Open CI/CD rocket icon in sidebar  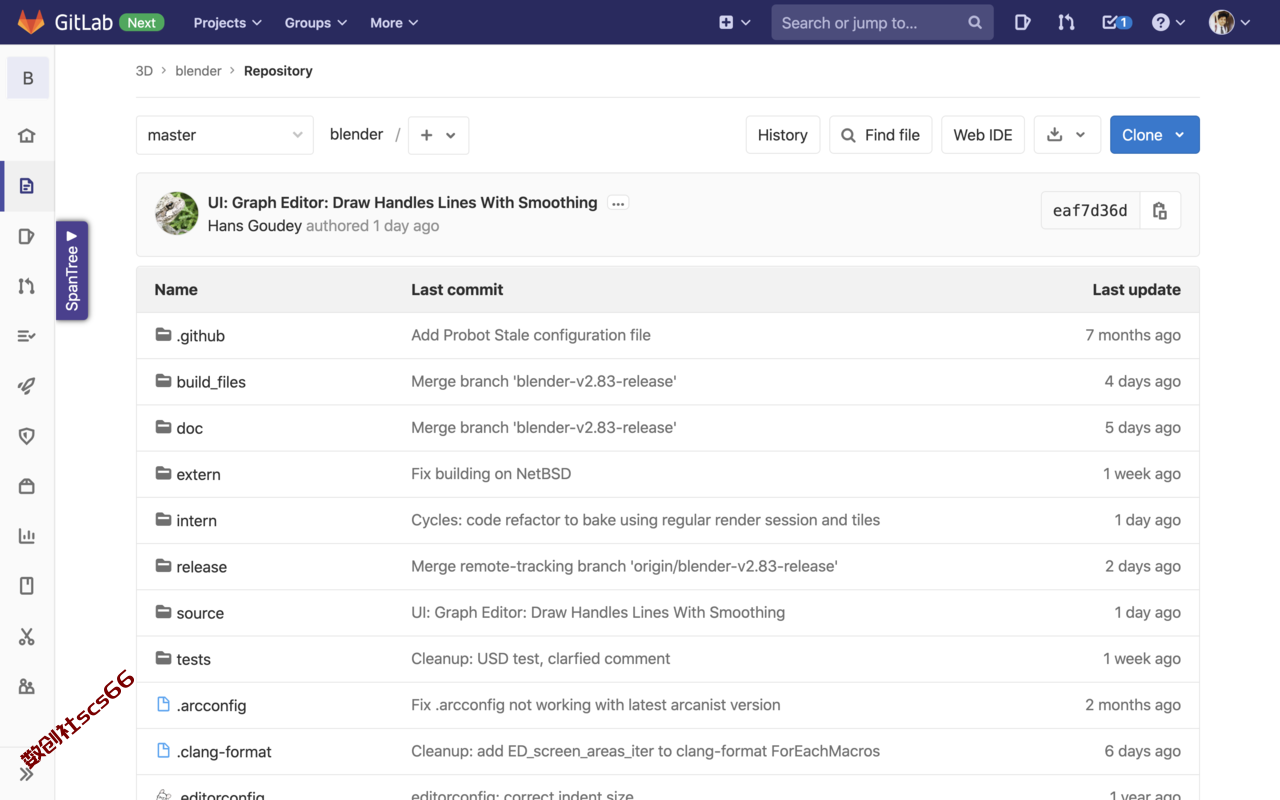point(27,386)
